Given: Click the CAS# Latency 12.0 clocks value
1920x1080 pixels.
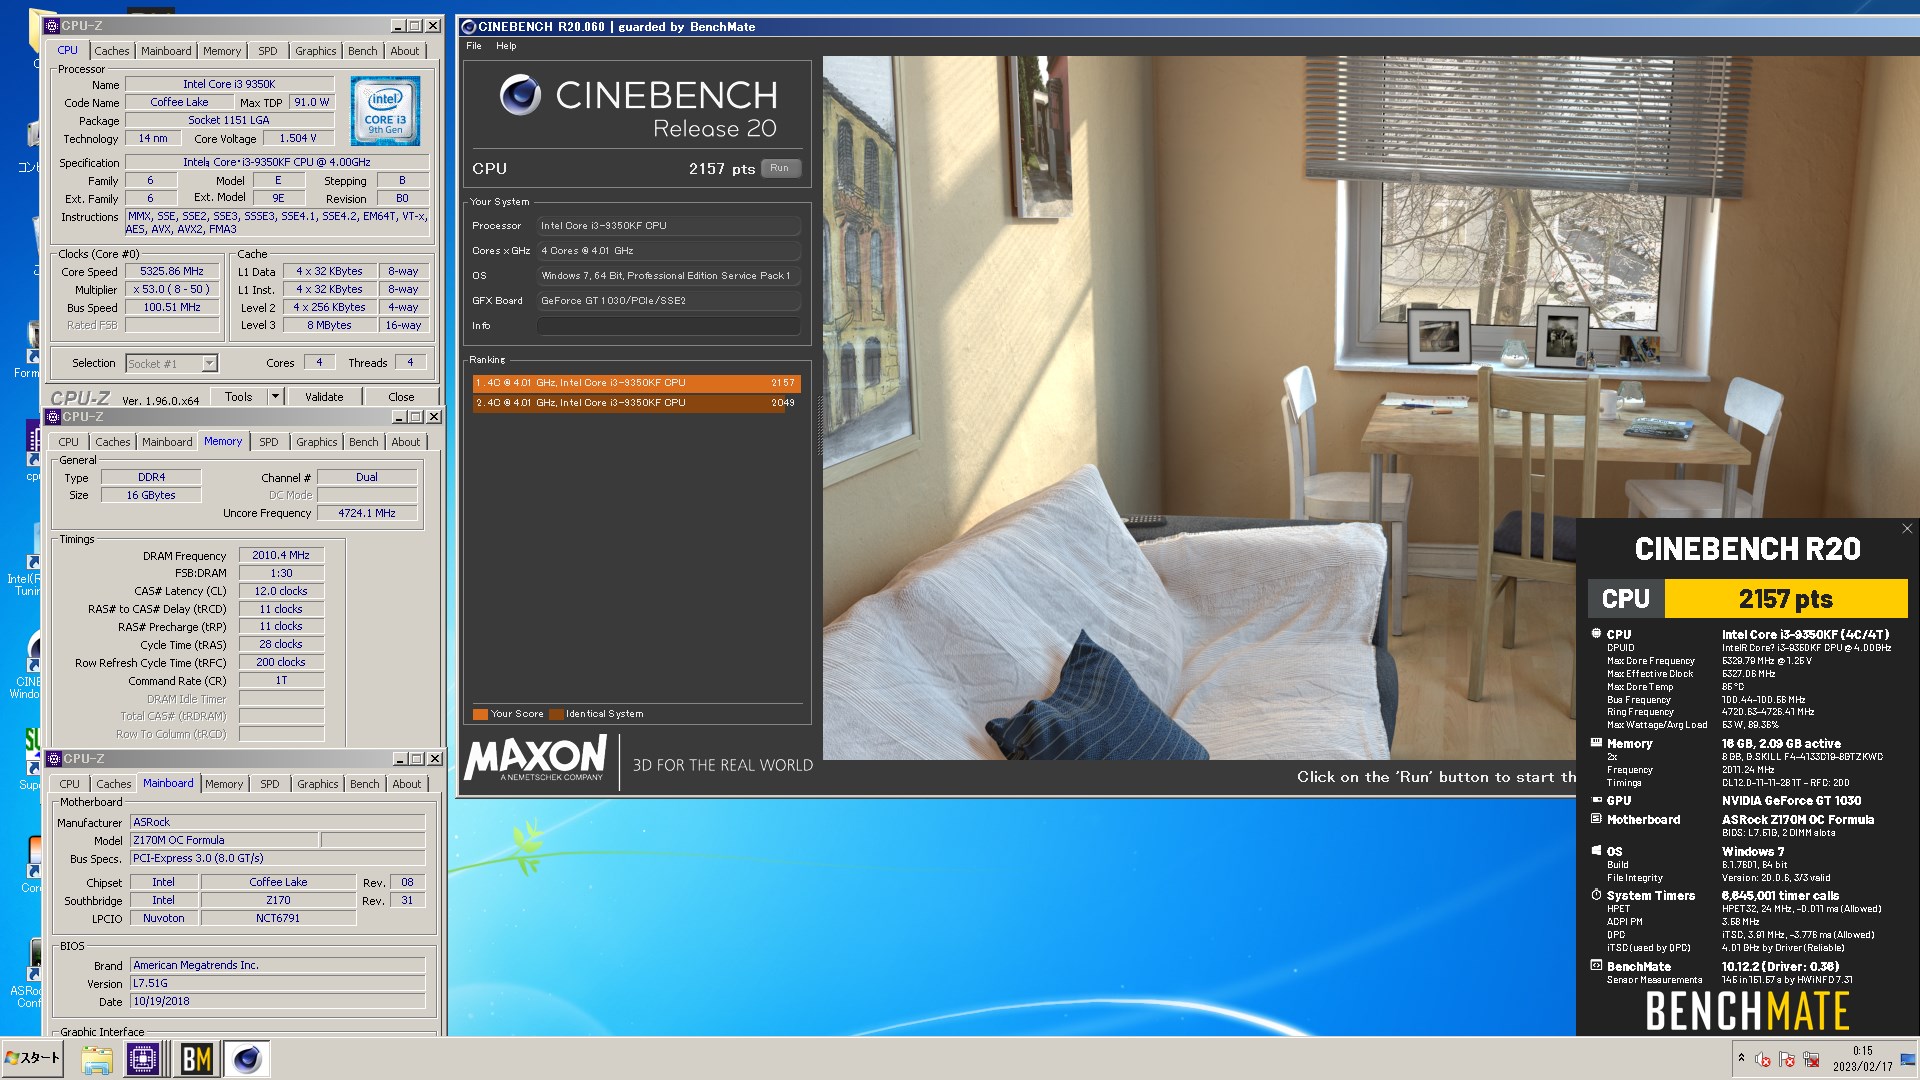Looking at the screenshot, I should [x=281, y=592].
